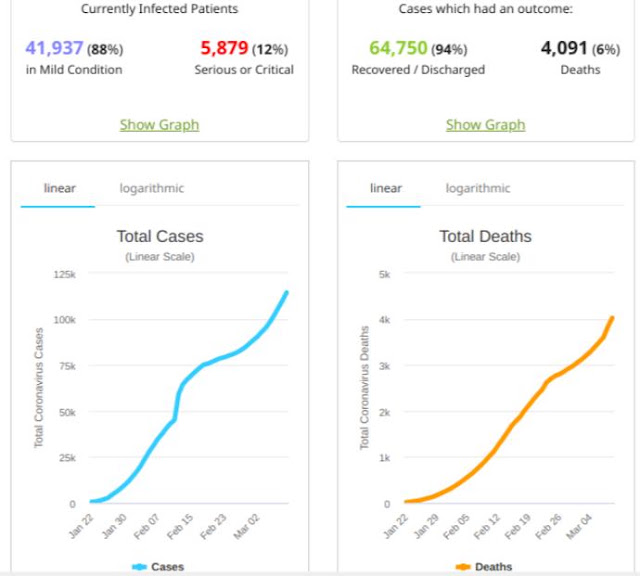This screenshot has width=640, height=576.
Task: Toggle the blue Cases legend marker
Action: pyautogui.click(x=139, y=567)
